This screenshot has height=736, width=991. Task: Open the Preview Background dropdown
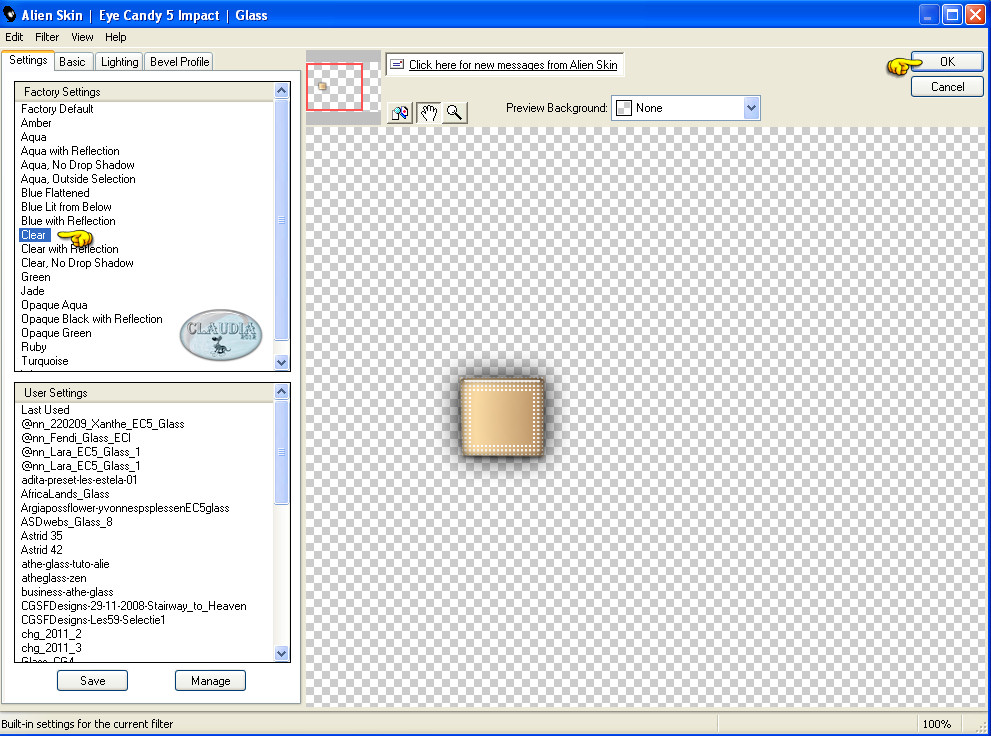point(686,108)
